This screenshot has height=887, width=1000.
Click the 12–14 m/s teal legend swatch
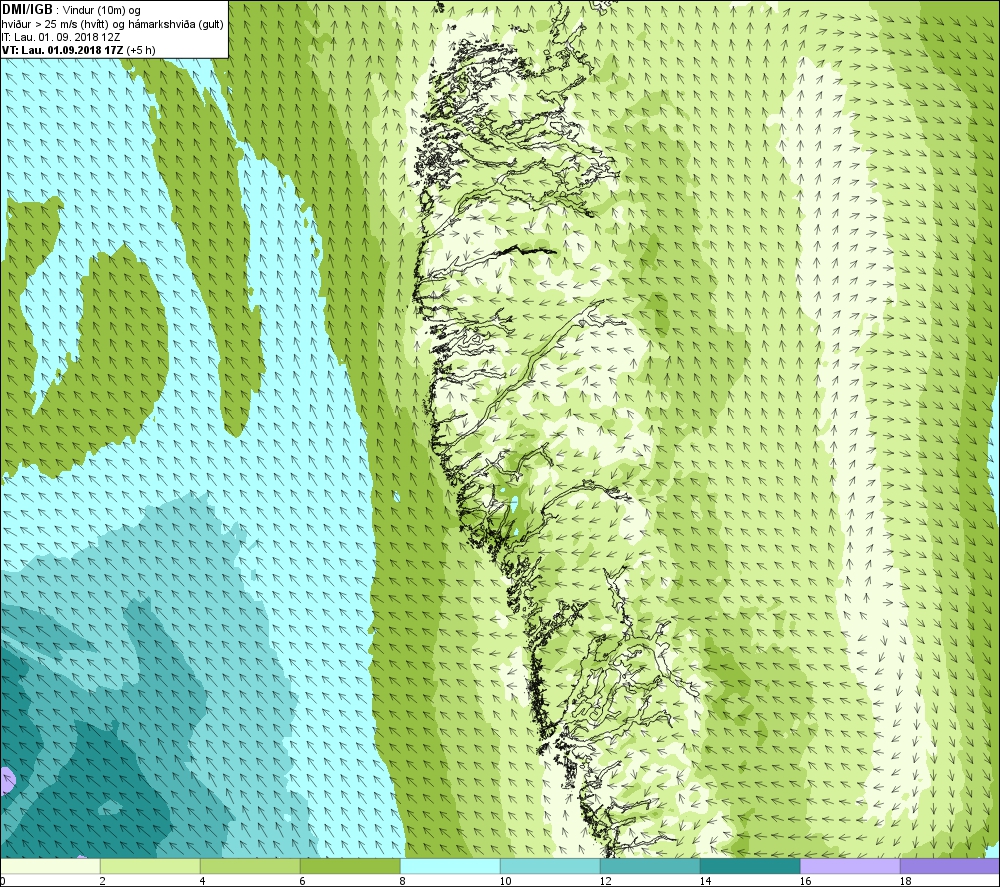point(650,866)
